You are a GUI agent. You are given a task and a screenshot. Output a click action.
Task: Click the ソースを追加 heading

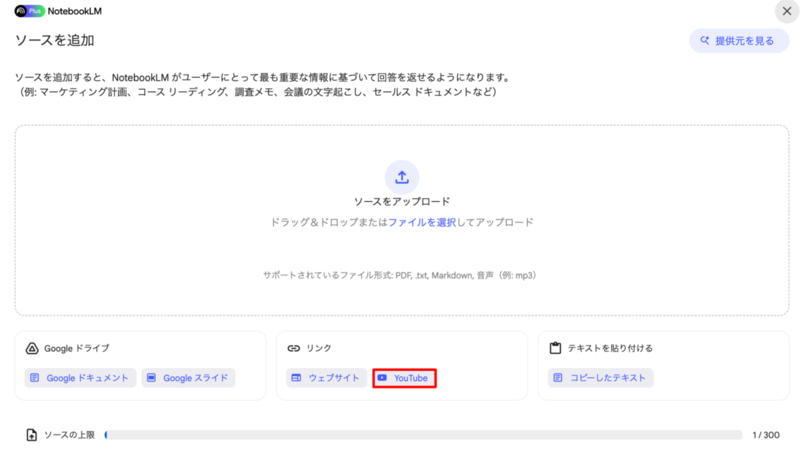pyautogui.click(x=54, y=40)
